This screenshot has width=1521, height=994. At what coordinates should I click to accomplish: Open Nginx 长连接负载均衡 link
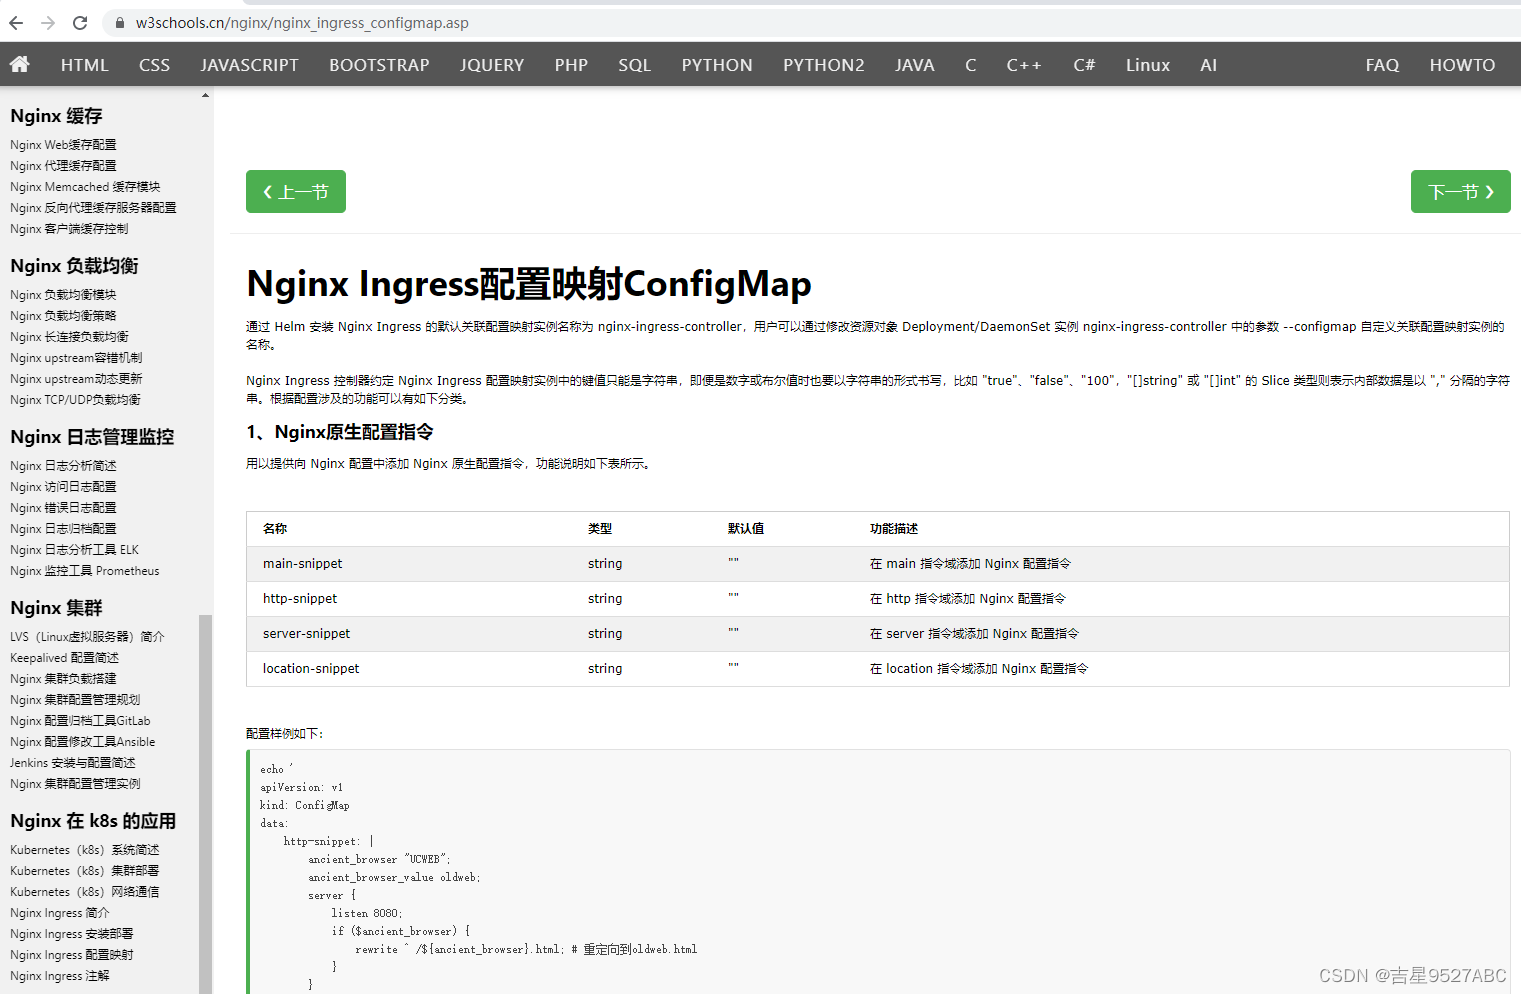point(69,337)
